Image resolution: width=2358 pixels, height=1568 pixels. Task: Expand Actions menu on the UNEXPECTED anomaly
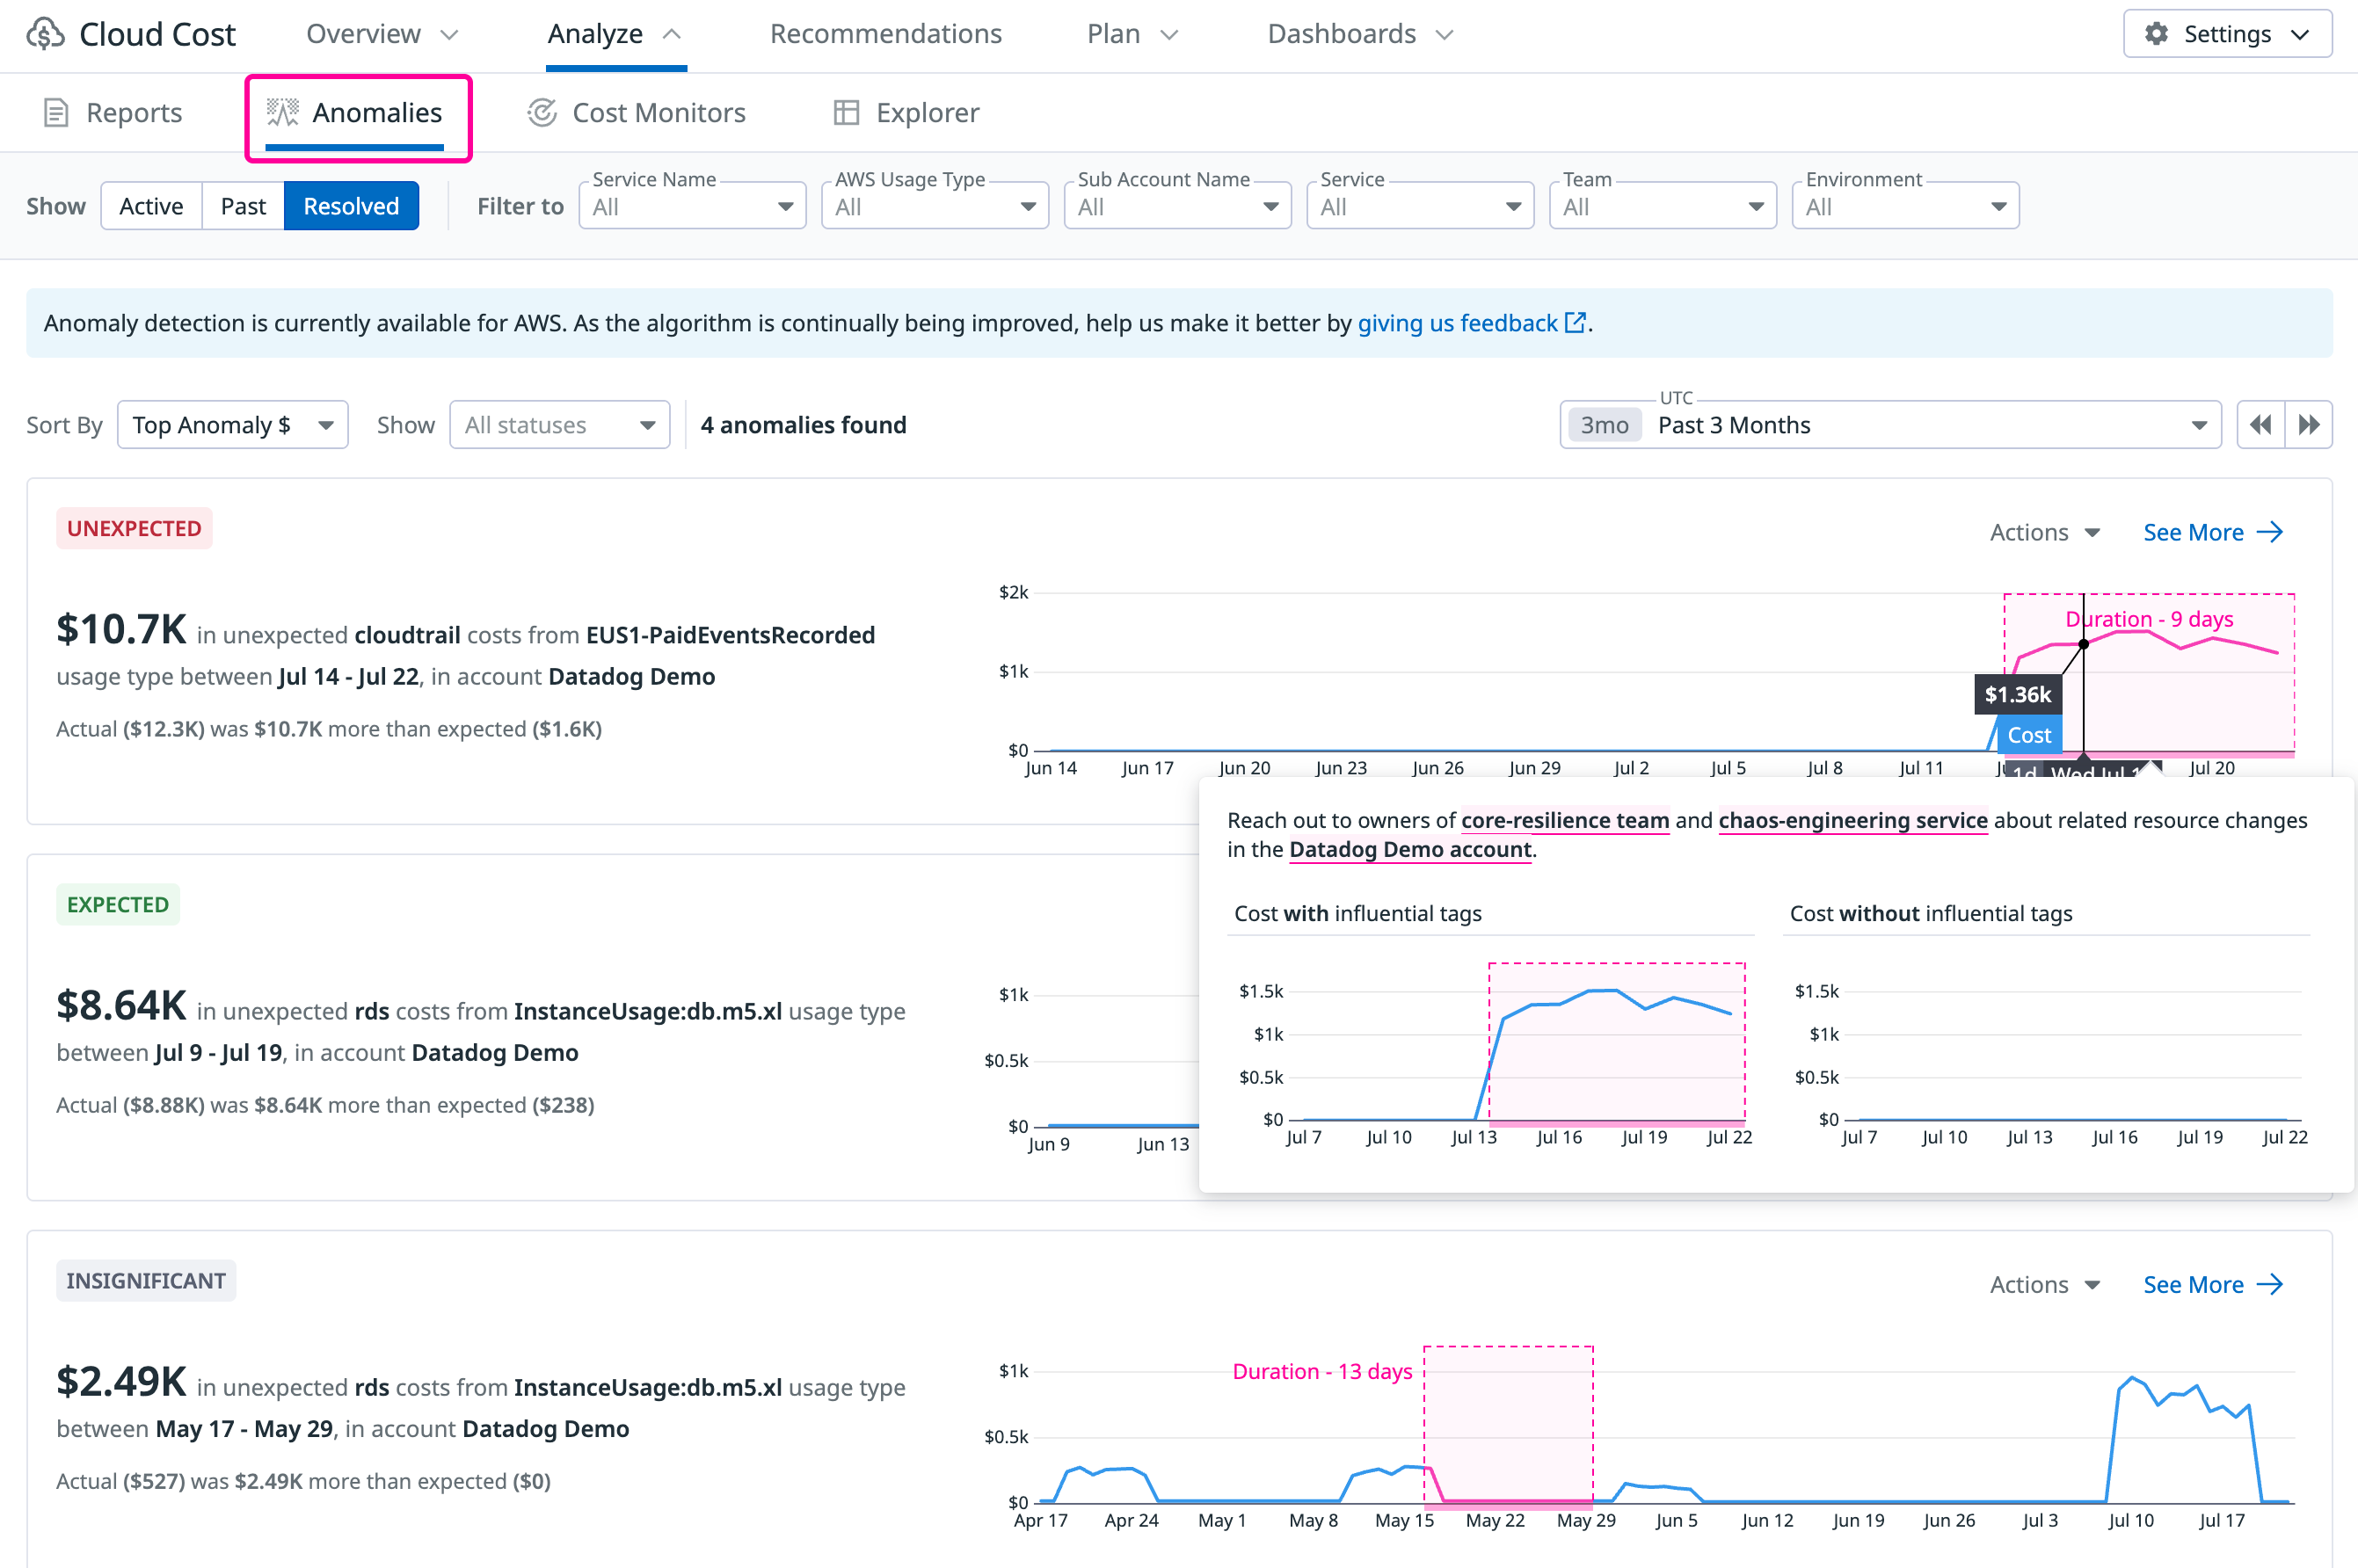pos(2044,532)
